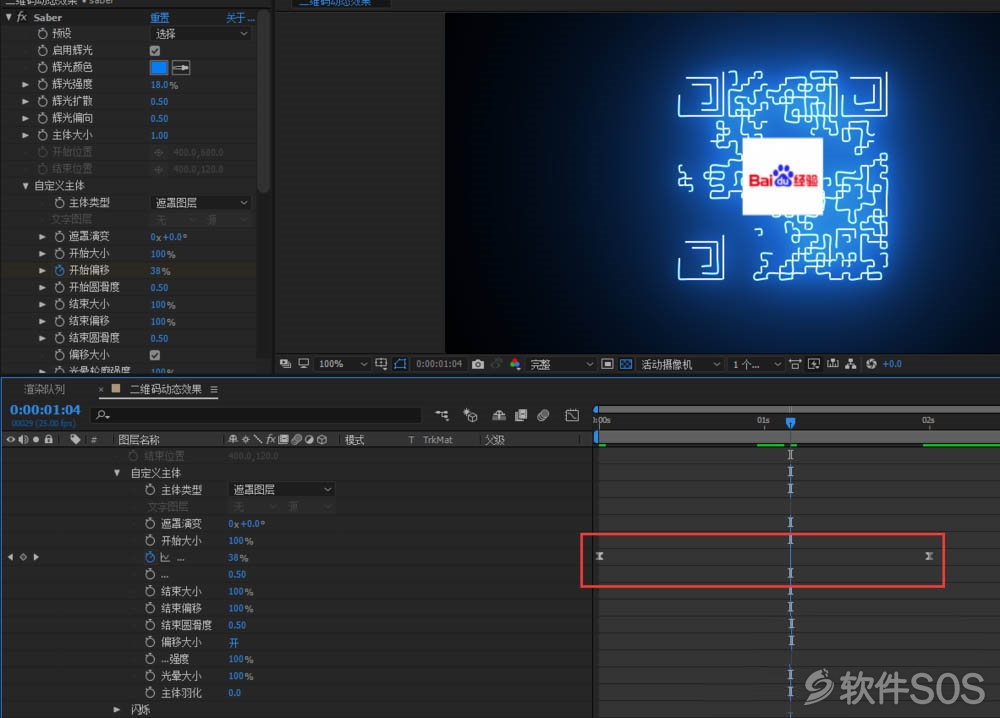The width and height of the screenshot is (1000, 718).
Task: Click the 0:00:01:04 viewer timecode
Action: pyautogui.click(x=439, y=364)
